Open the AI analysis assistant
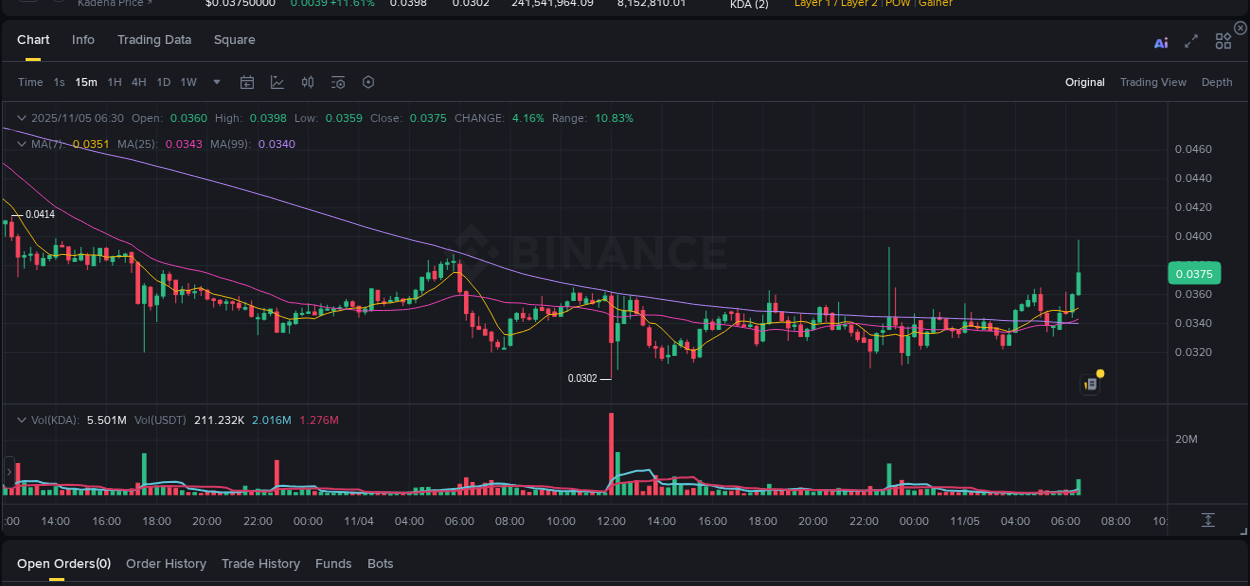The image size is (1250, 586). [1160, 42]
